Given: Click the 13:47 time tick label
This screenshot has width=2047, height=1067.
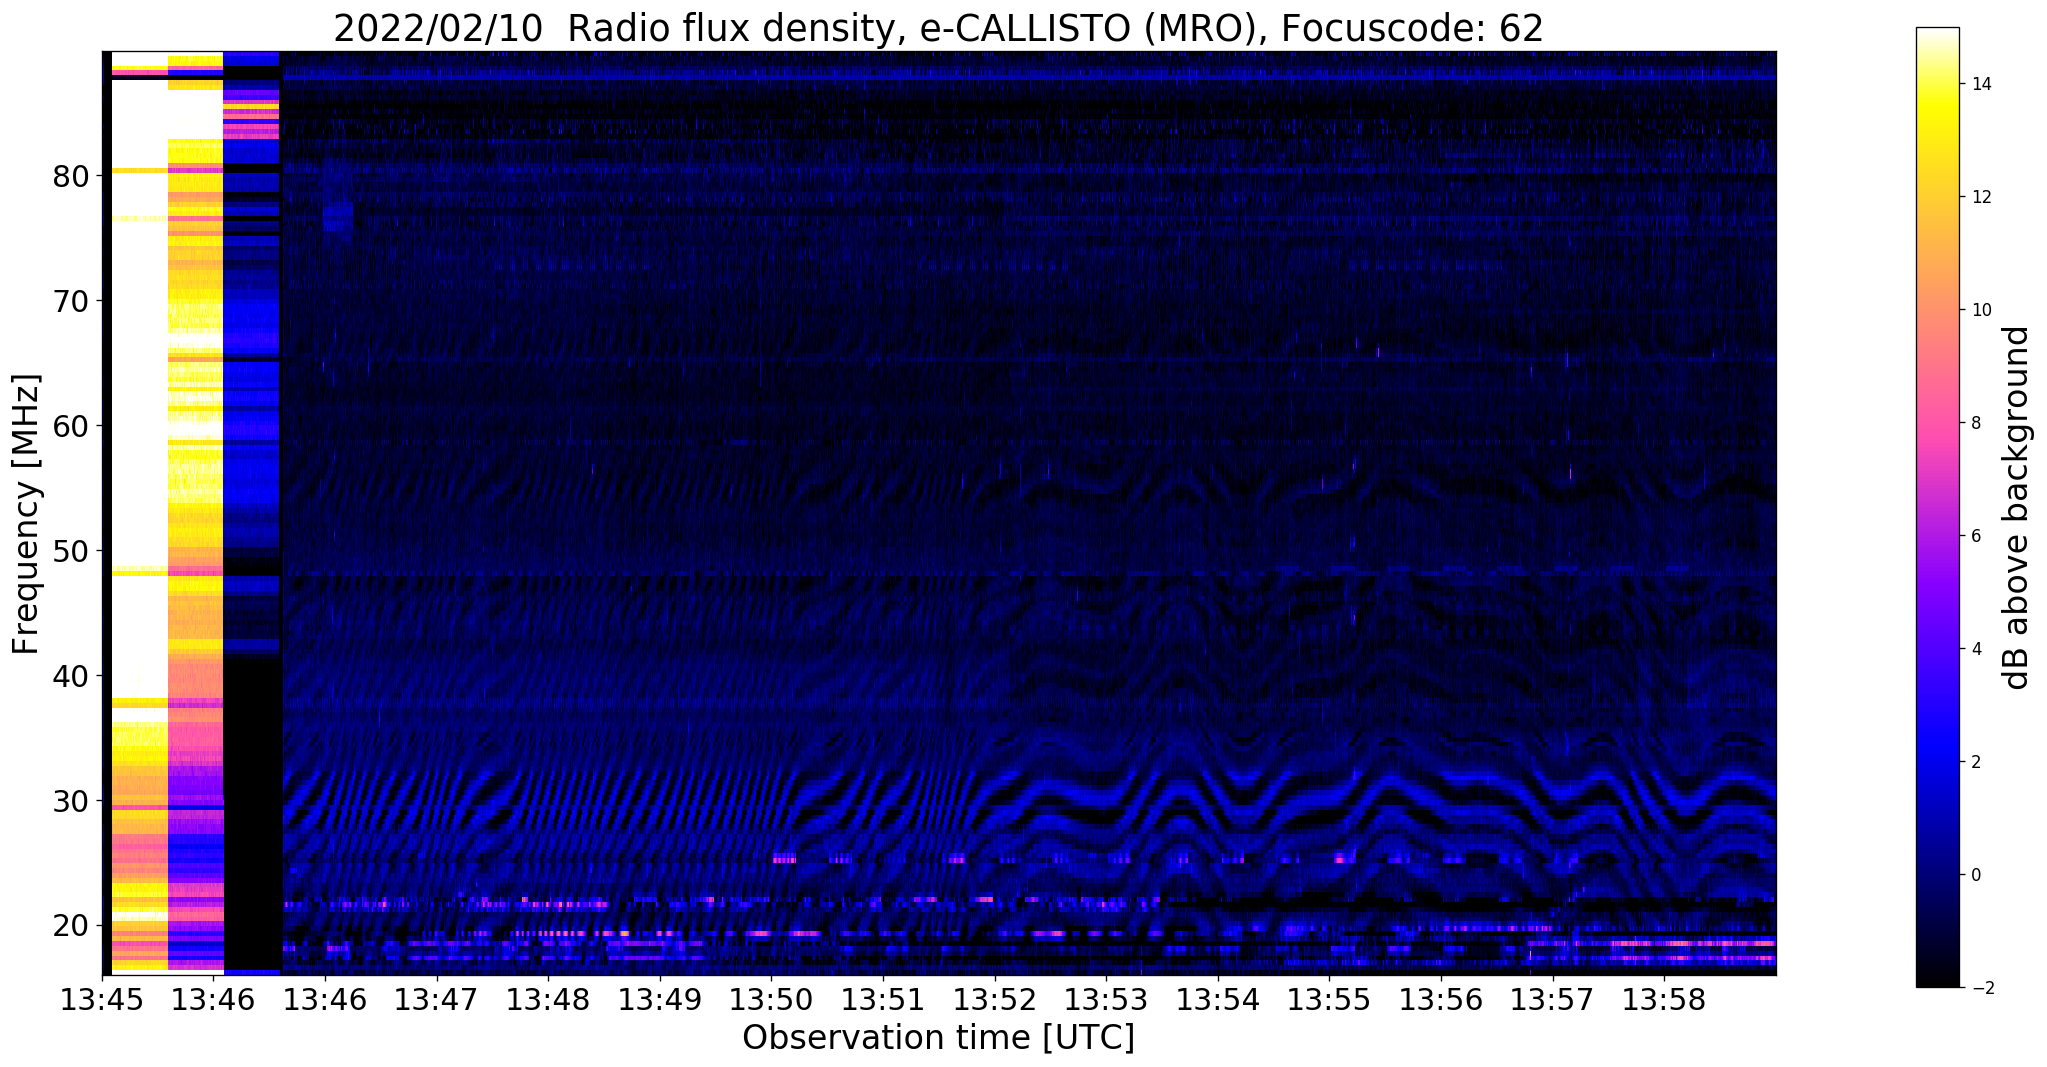Looking at the screenshot, I should [x=436, y=998].
